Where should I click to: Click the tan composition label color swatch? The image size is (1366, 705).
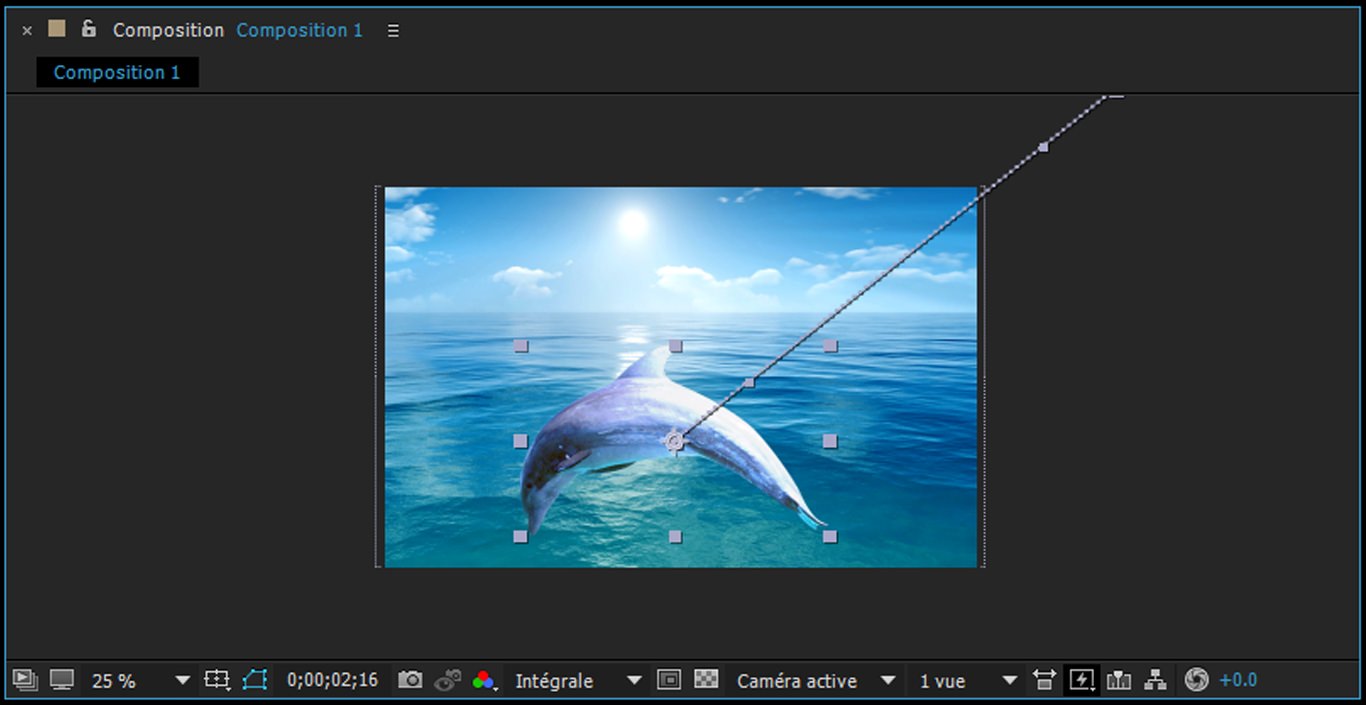[x=57, y=29]
